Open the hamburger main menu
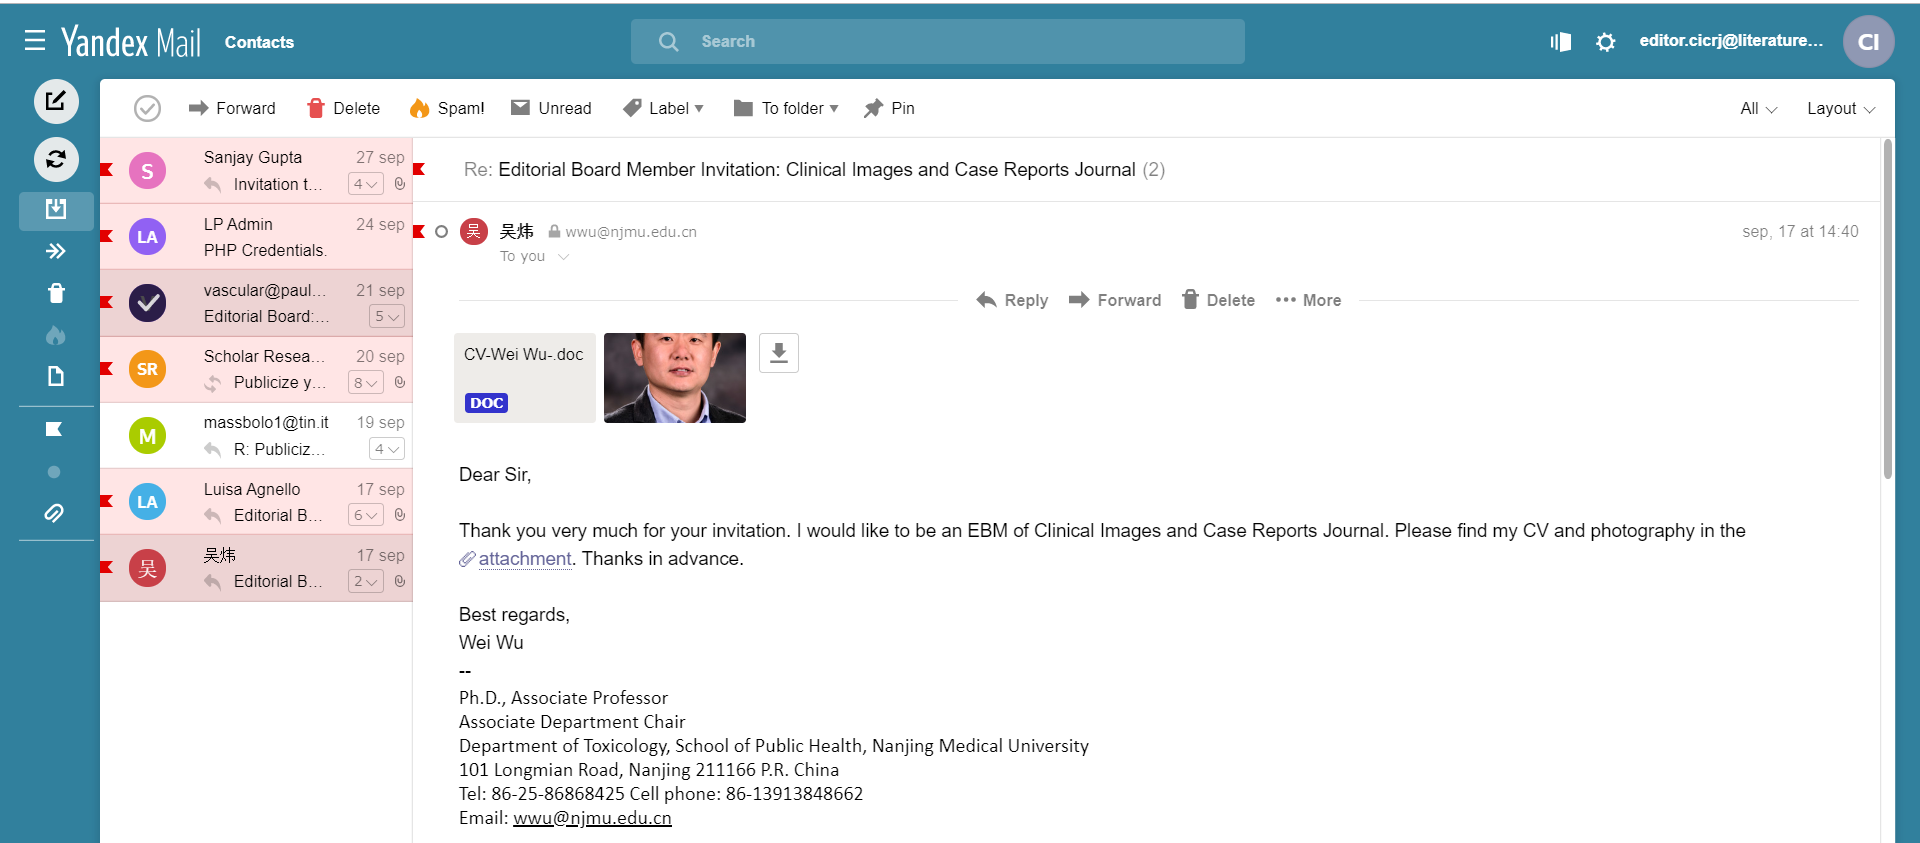The width and height of the screenshot is (1920, 843). pos(35,41)
